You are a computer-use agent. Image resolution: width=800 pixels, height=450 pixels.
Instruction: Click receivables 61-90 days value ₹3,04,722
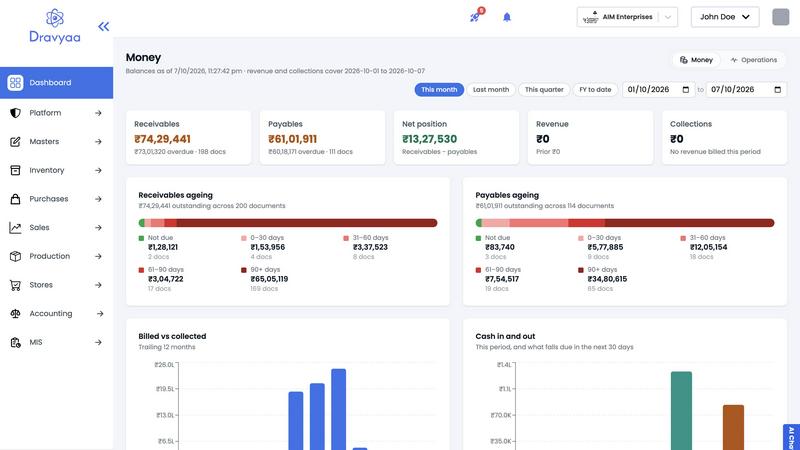click(166, 279)
